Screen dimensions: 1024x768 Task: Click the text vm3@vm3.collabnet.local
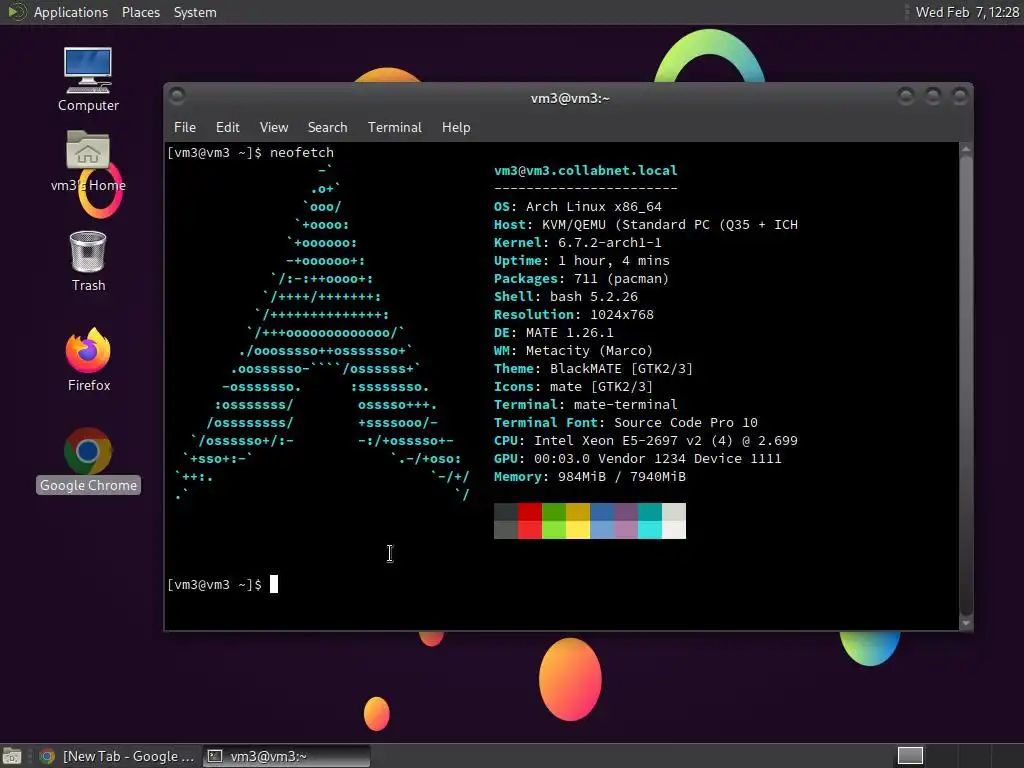tap(585, 170)
